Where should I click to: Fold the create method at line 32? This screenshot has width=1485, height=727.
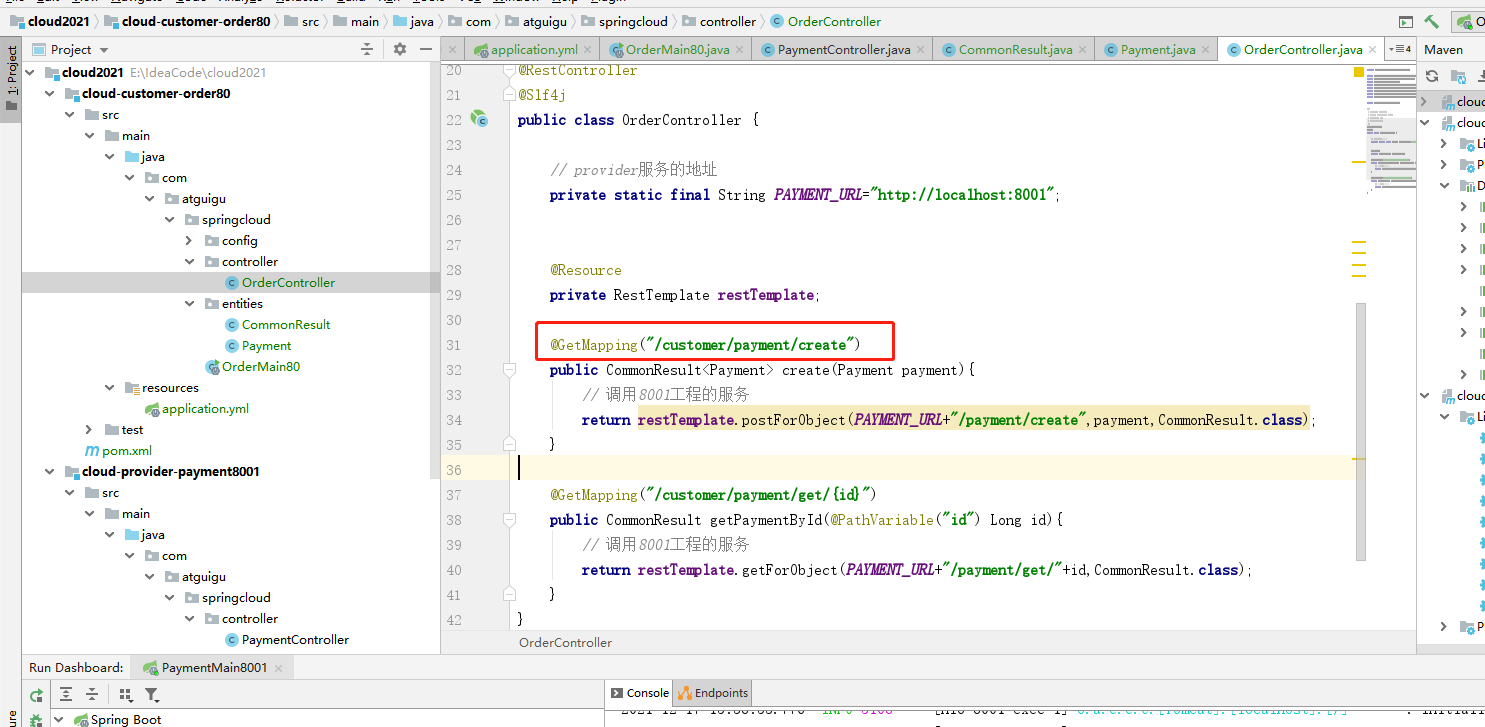509,370
